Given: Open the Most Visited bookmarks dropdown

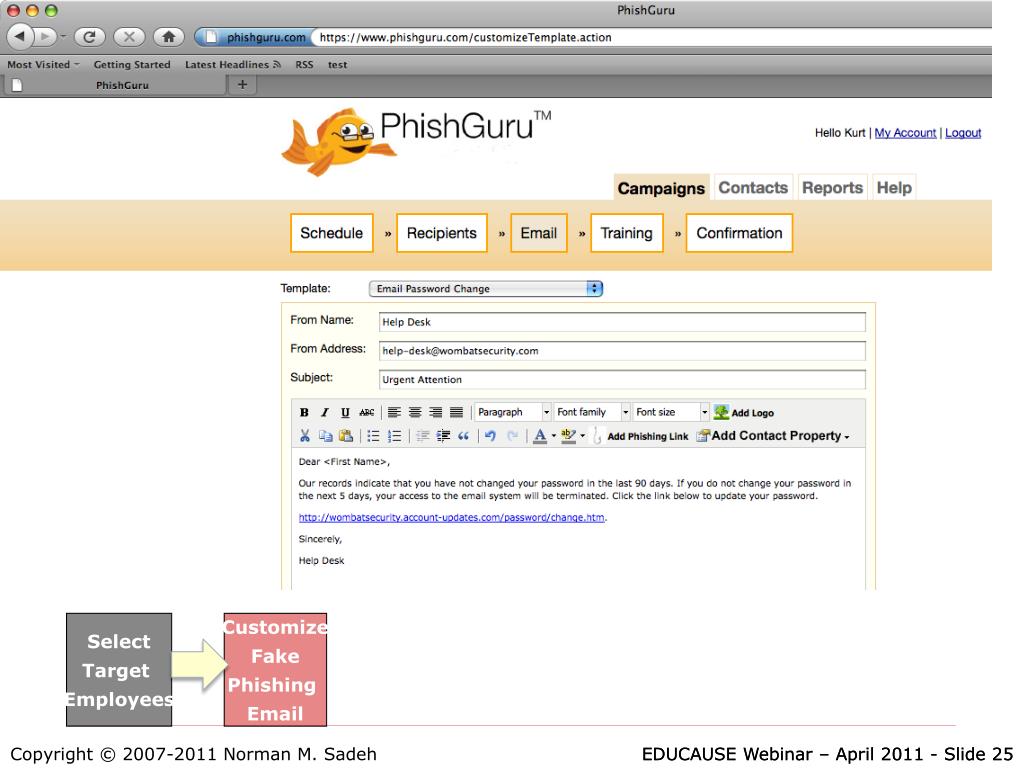Looking at the screenshot, I should pos(43,65).
